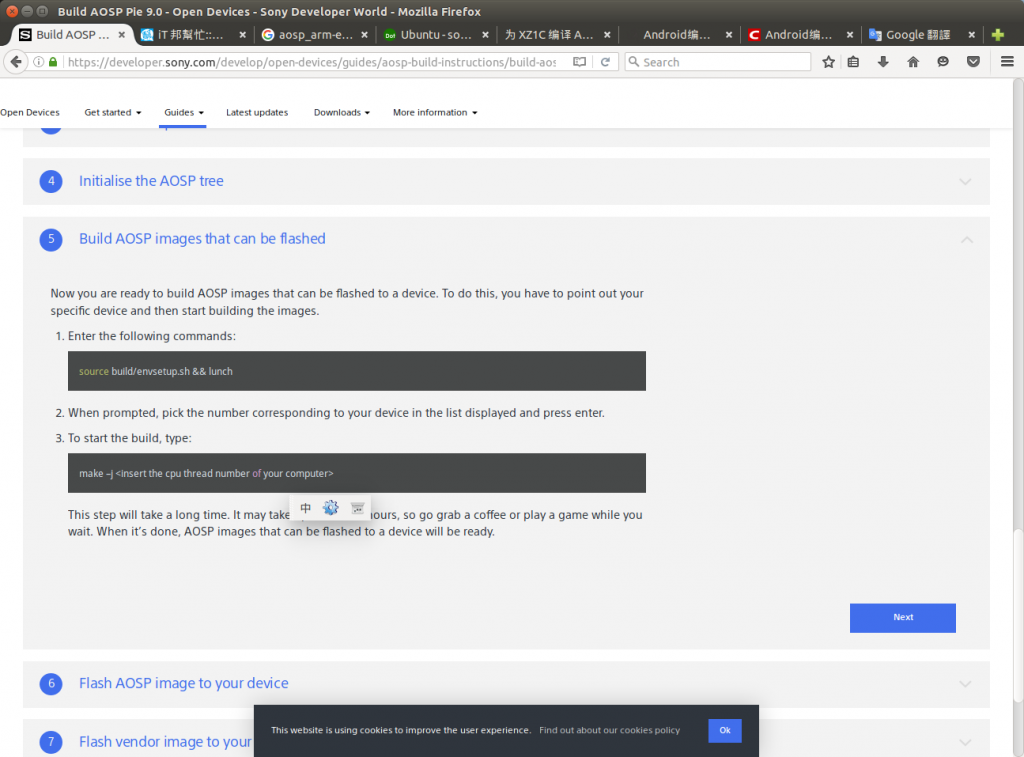Viewport: 1024px width, 757px height.
Task: Click source build/envsetup.sh code block
Action: 357,371
